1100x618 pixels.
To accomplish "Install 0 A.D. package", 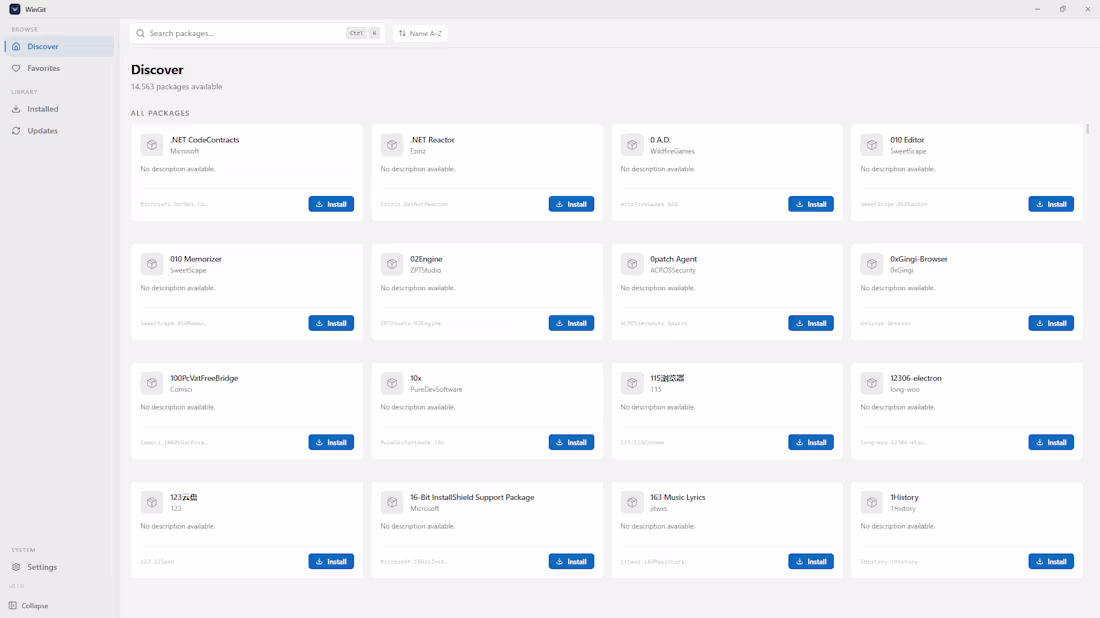I will tap(811, 204).
